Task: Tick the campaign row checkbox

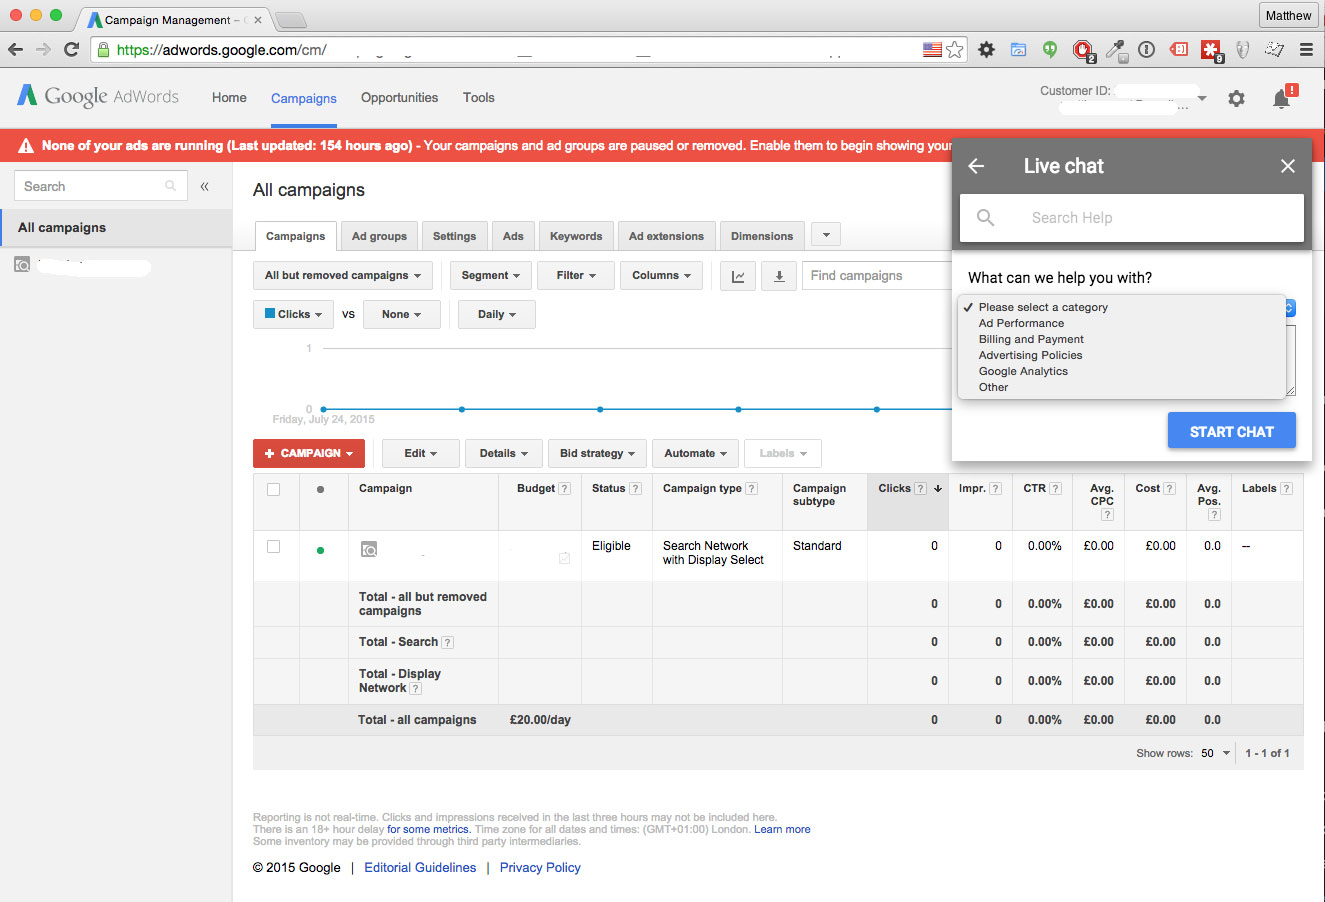Action: click(274, 547)
